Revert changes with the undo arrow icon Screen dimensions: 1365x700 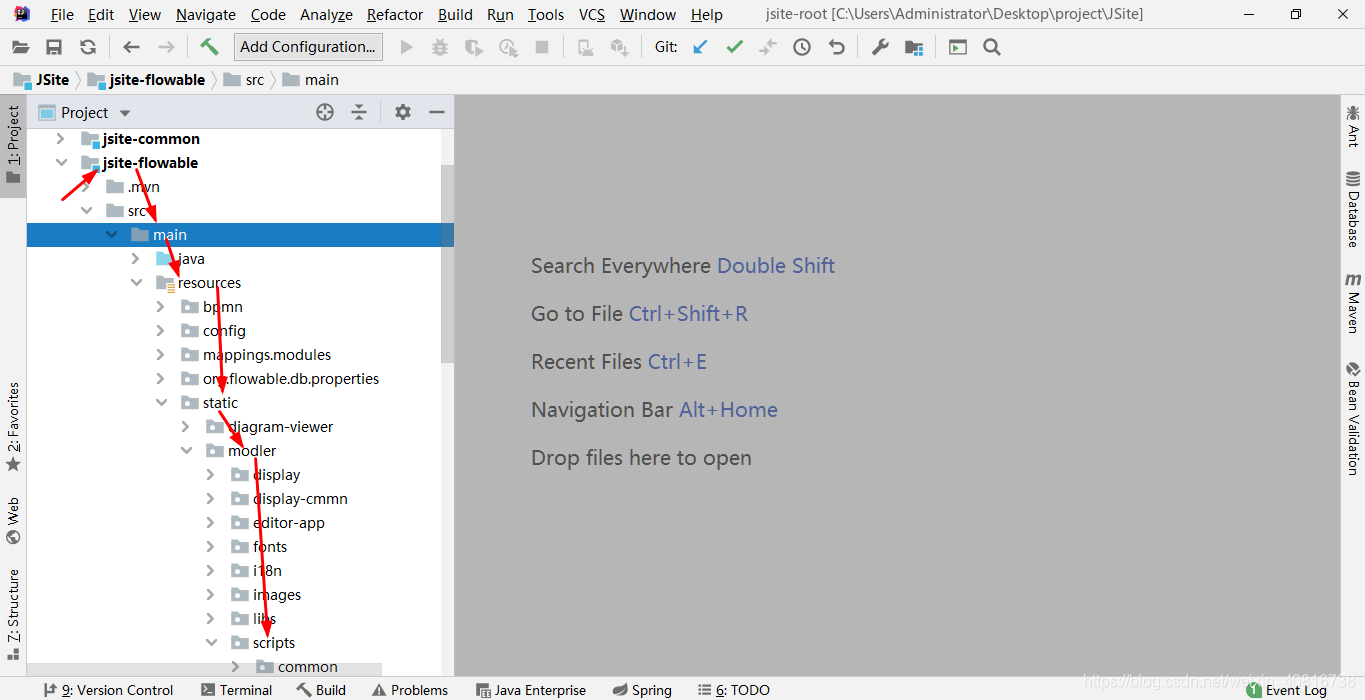coord(837,47)
